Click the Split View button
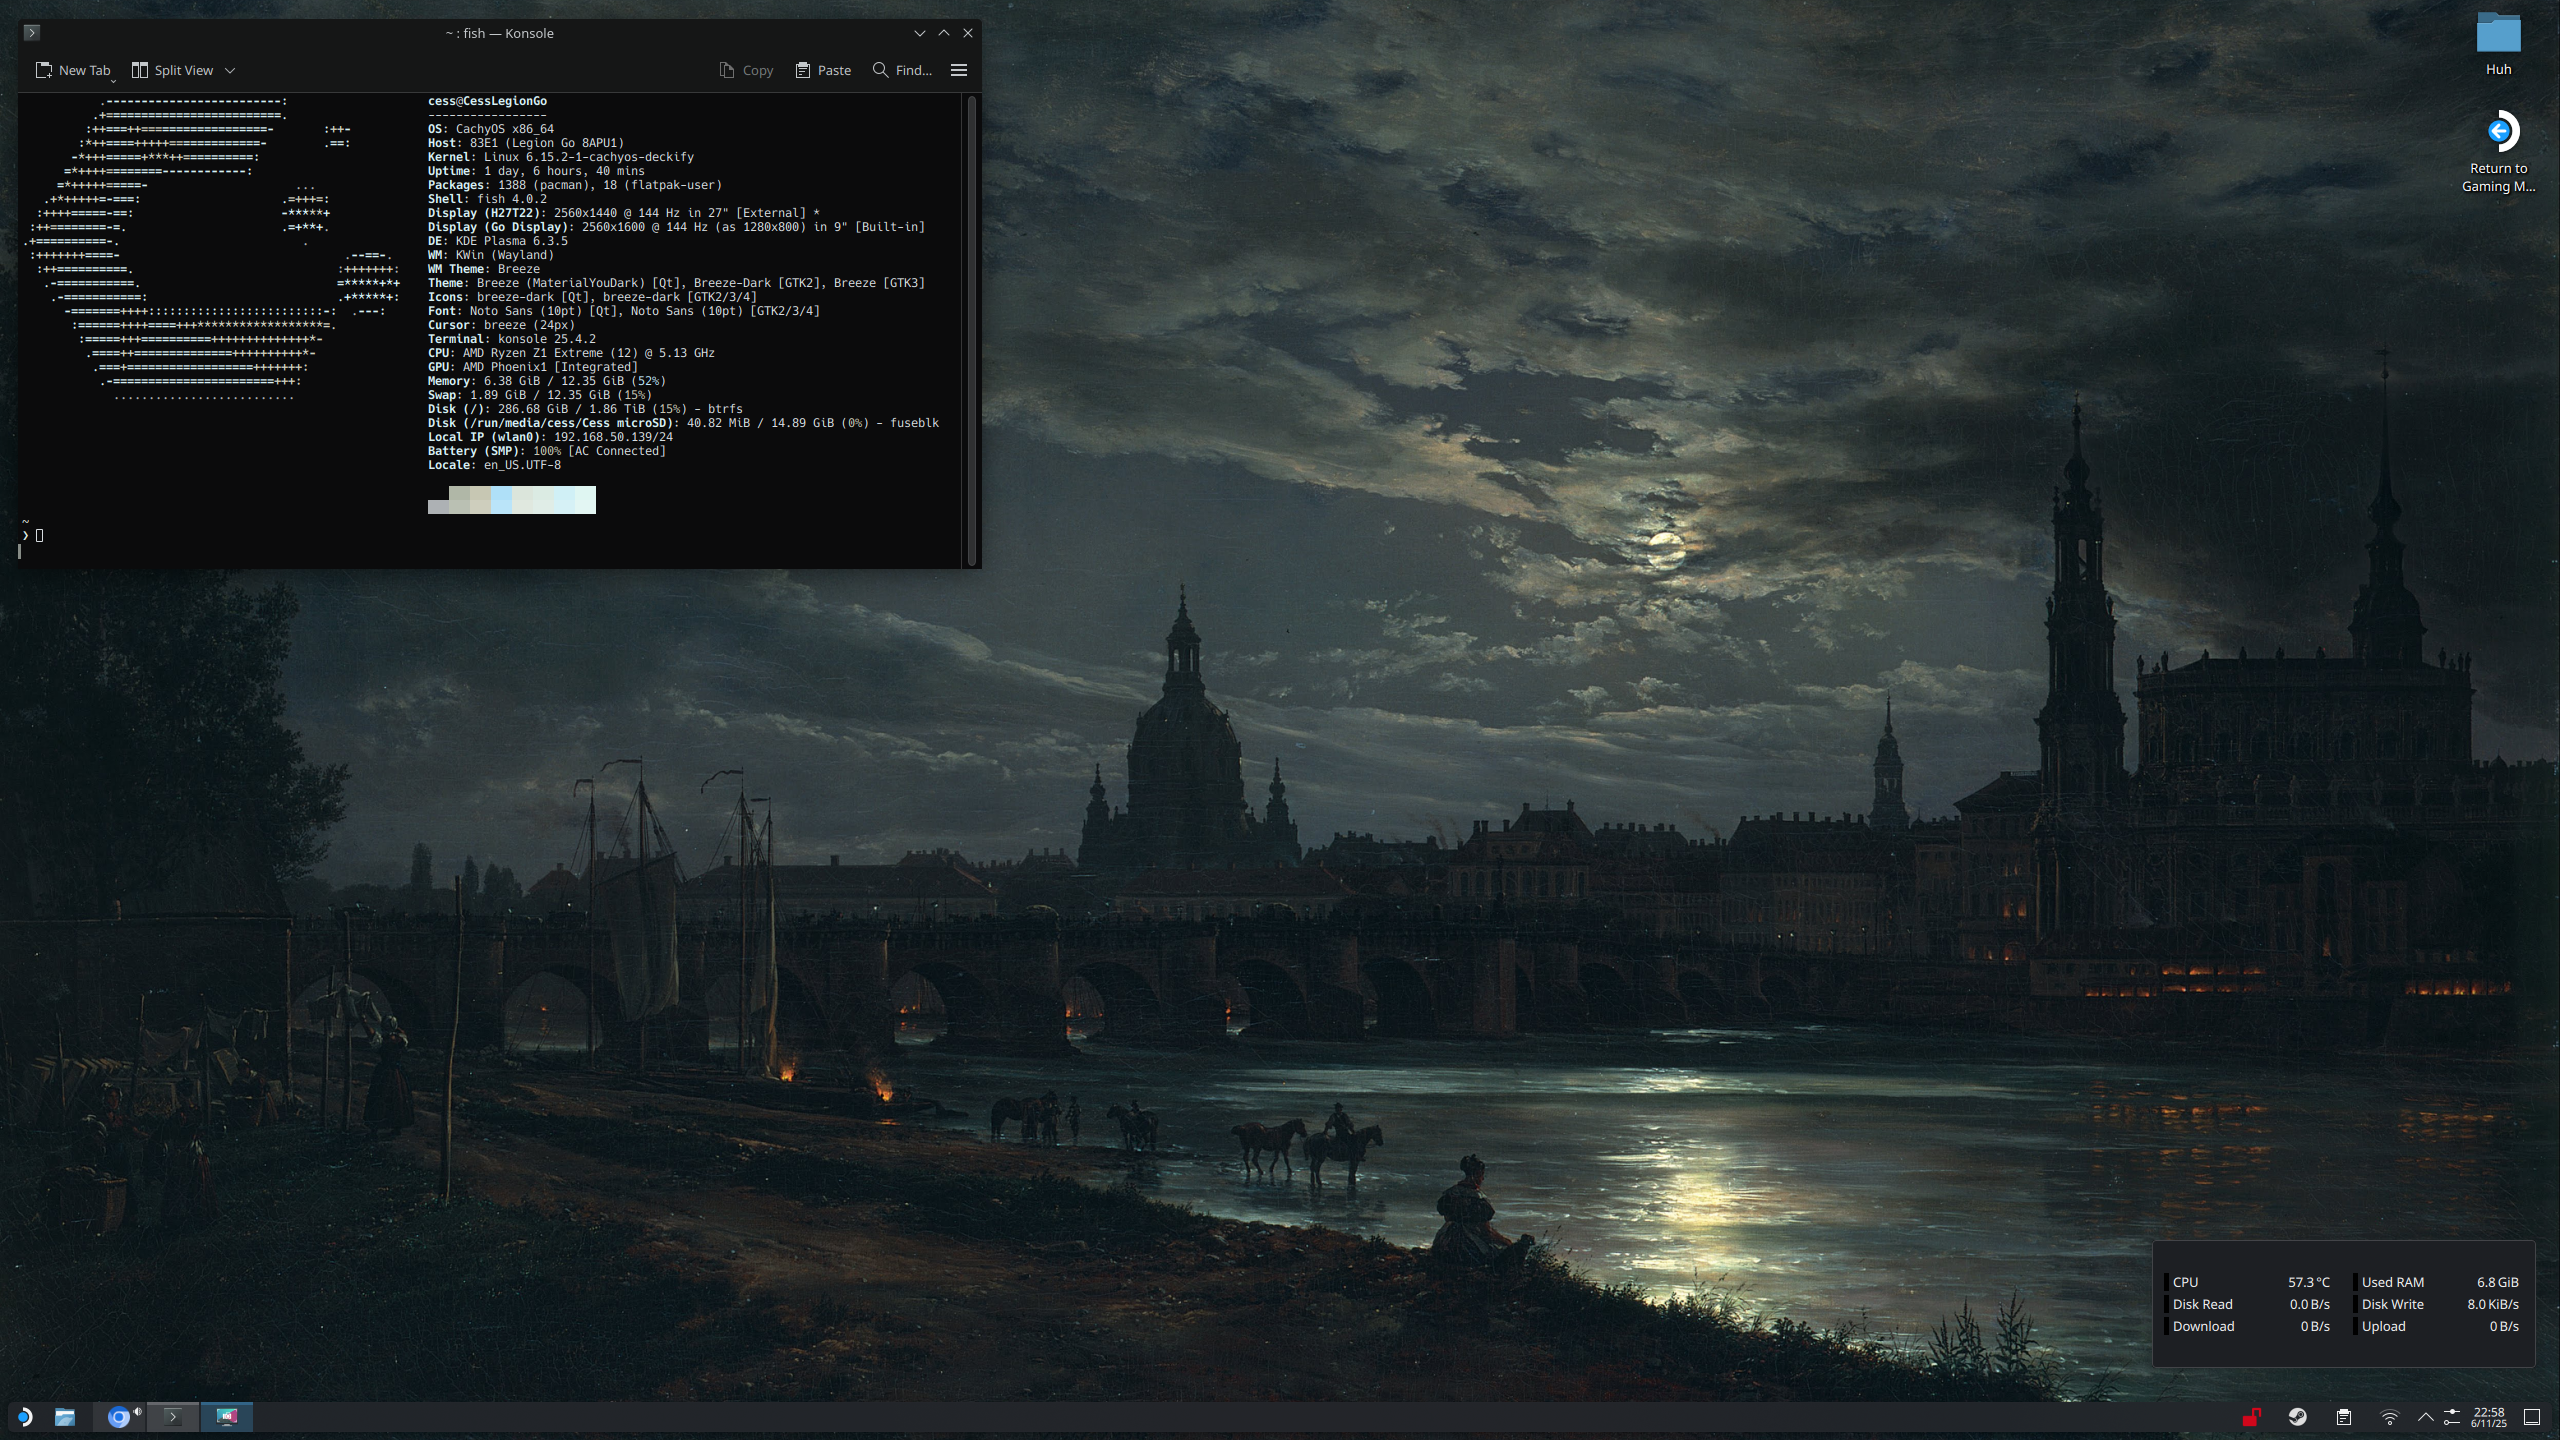This screenshot has width=2560, height=1440. (x=173, y=70)
